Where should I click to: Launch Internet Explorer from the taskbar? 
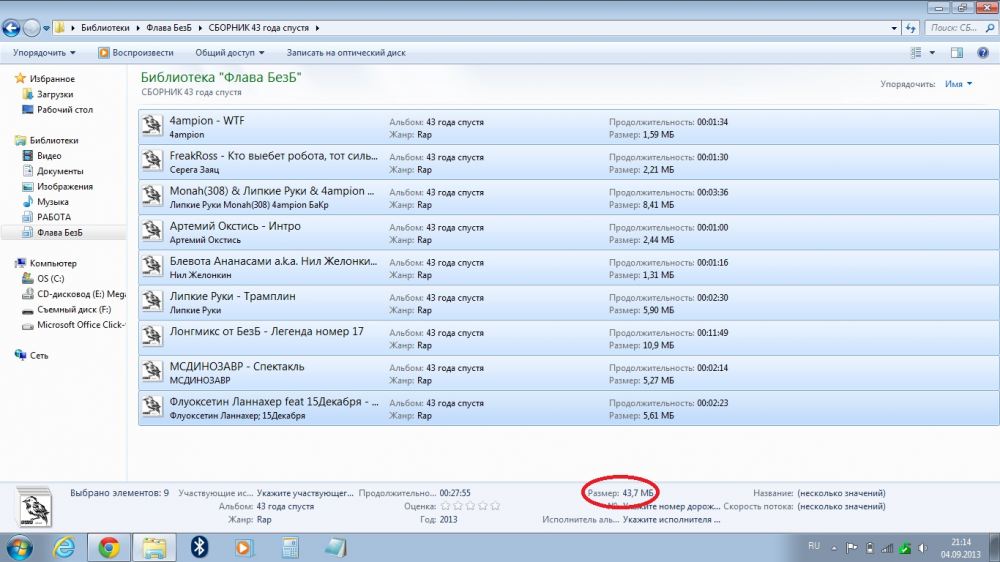(64, 548)
